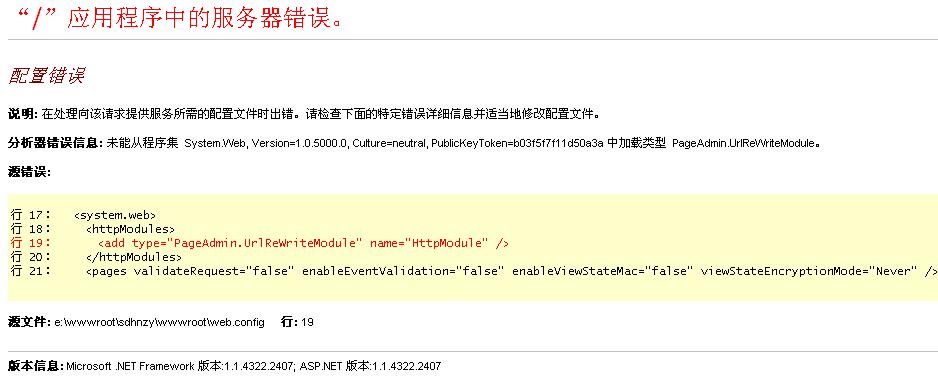Click the web.config file path text
The height and width of the screenshot is (383, 938).
(159, 322)
